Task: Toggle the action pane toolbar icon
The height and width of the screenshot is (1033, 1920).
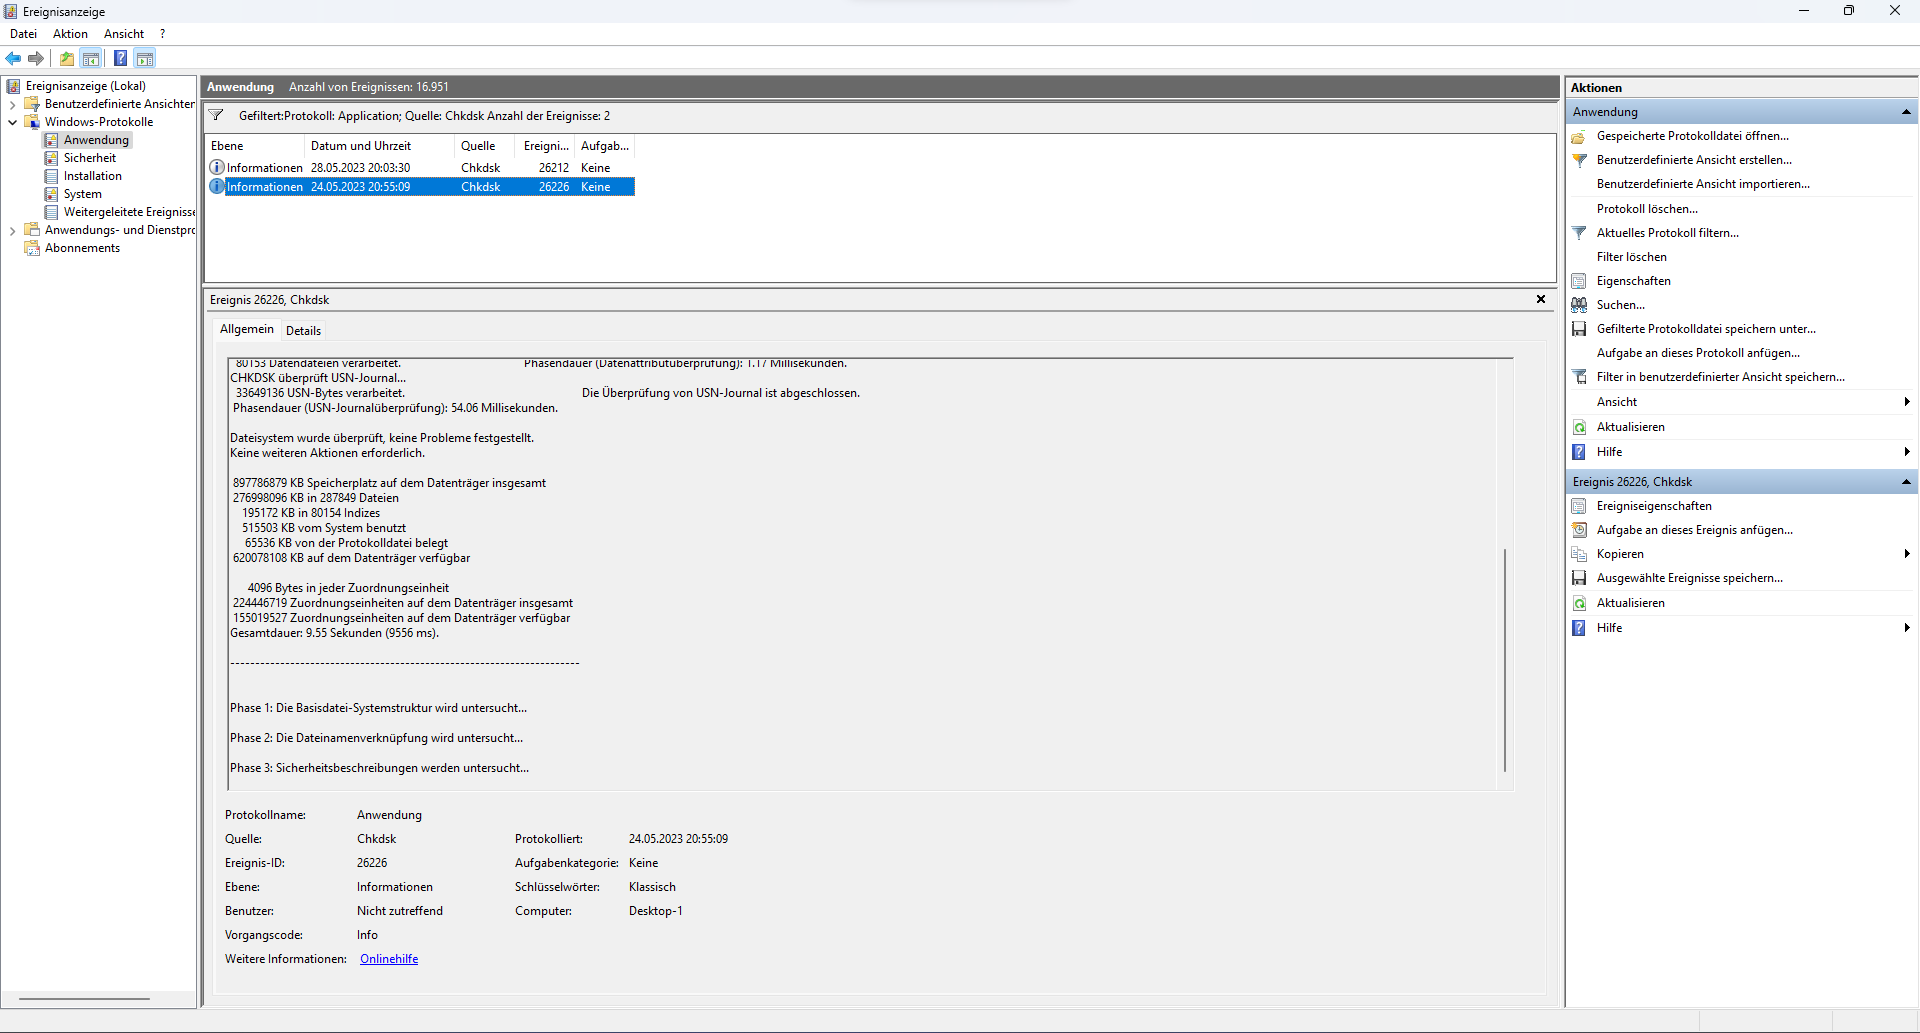Action: click(x=145, y=58)
